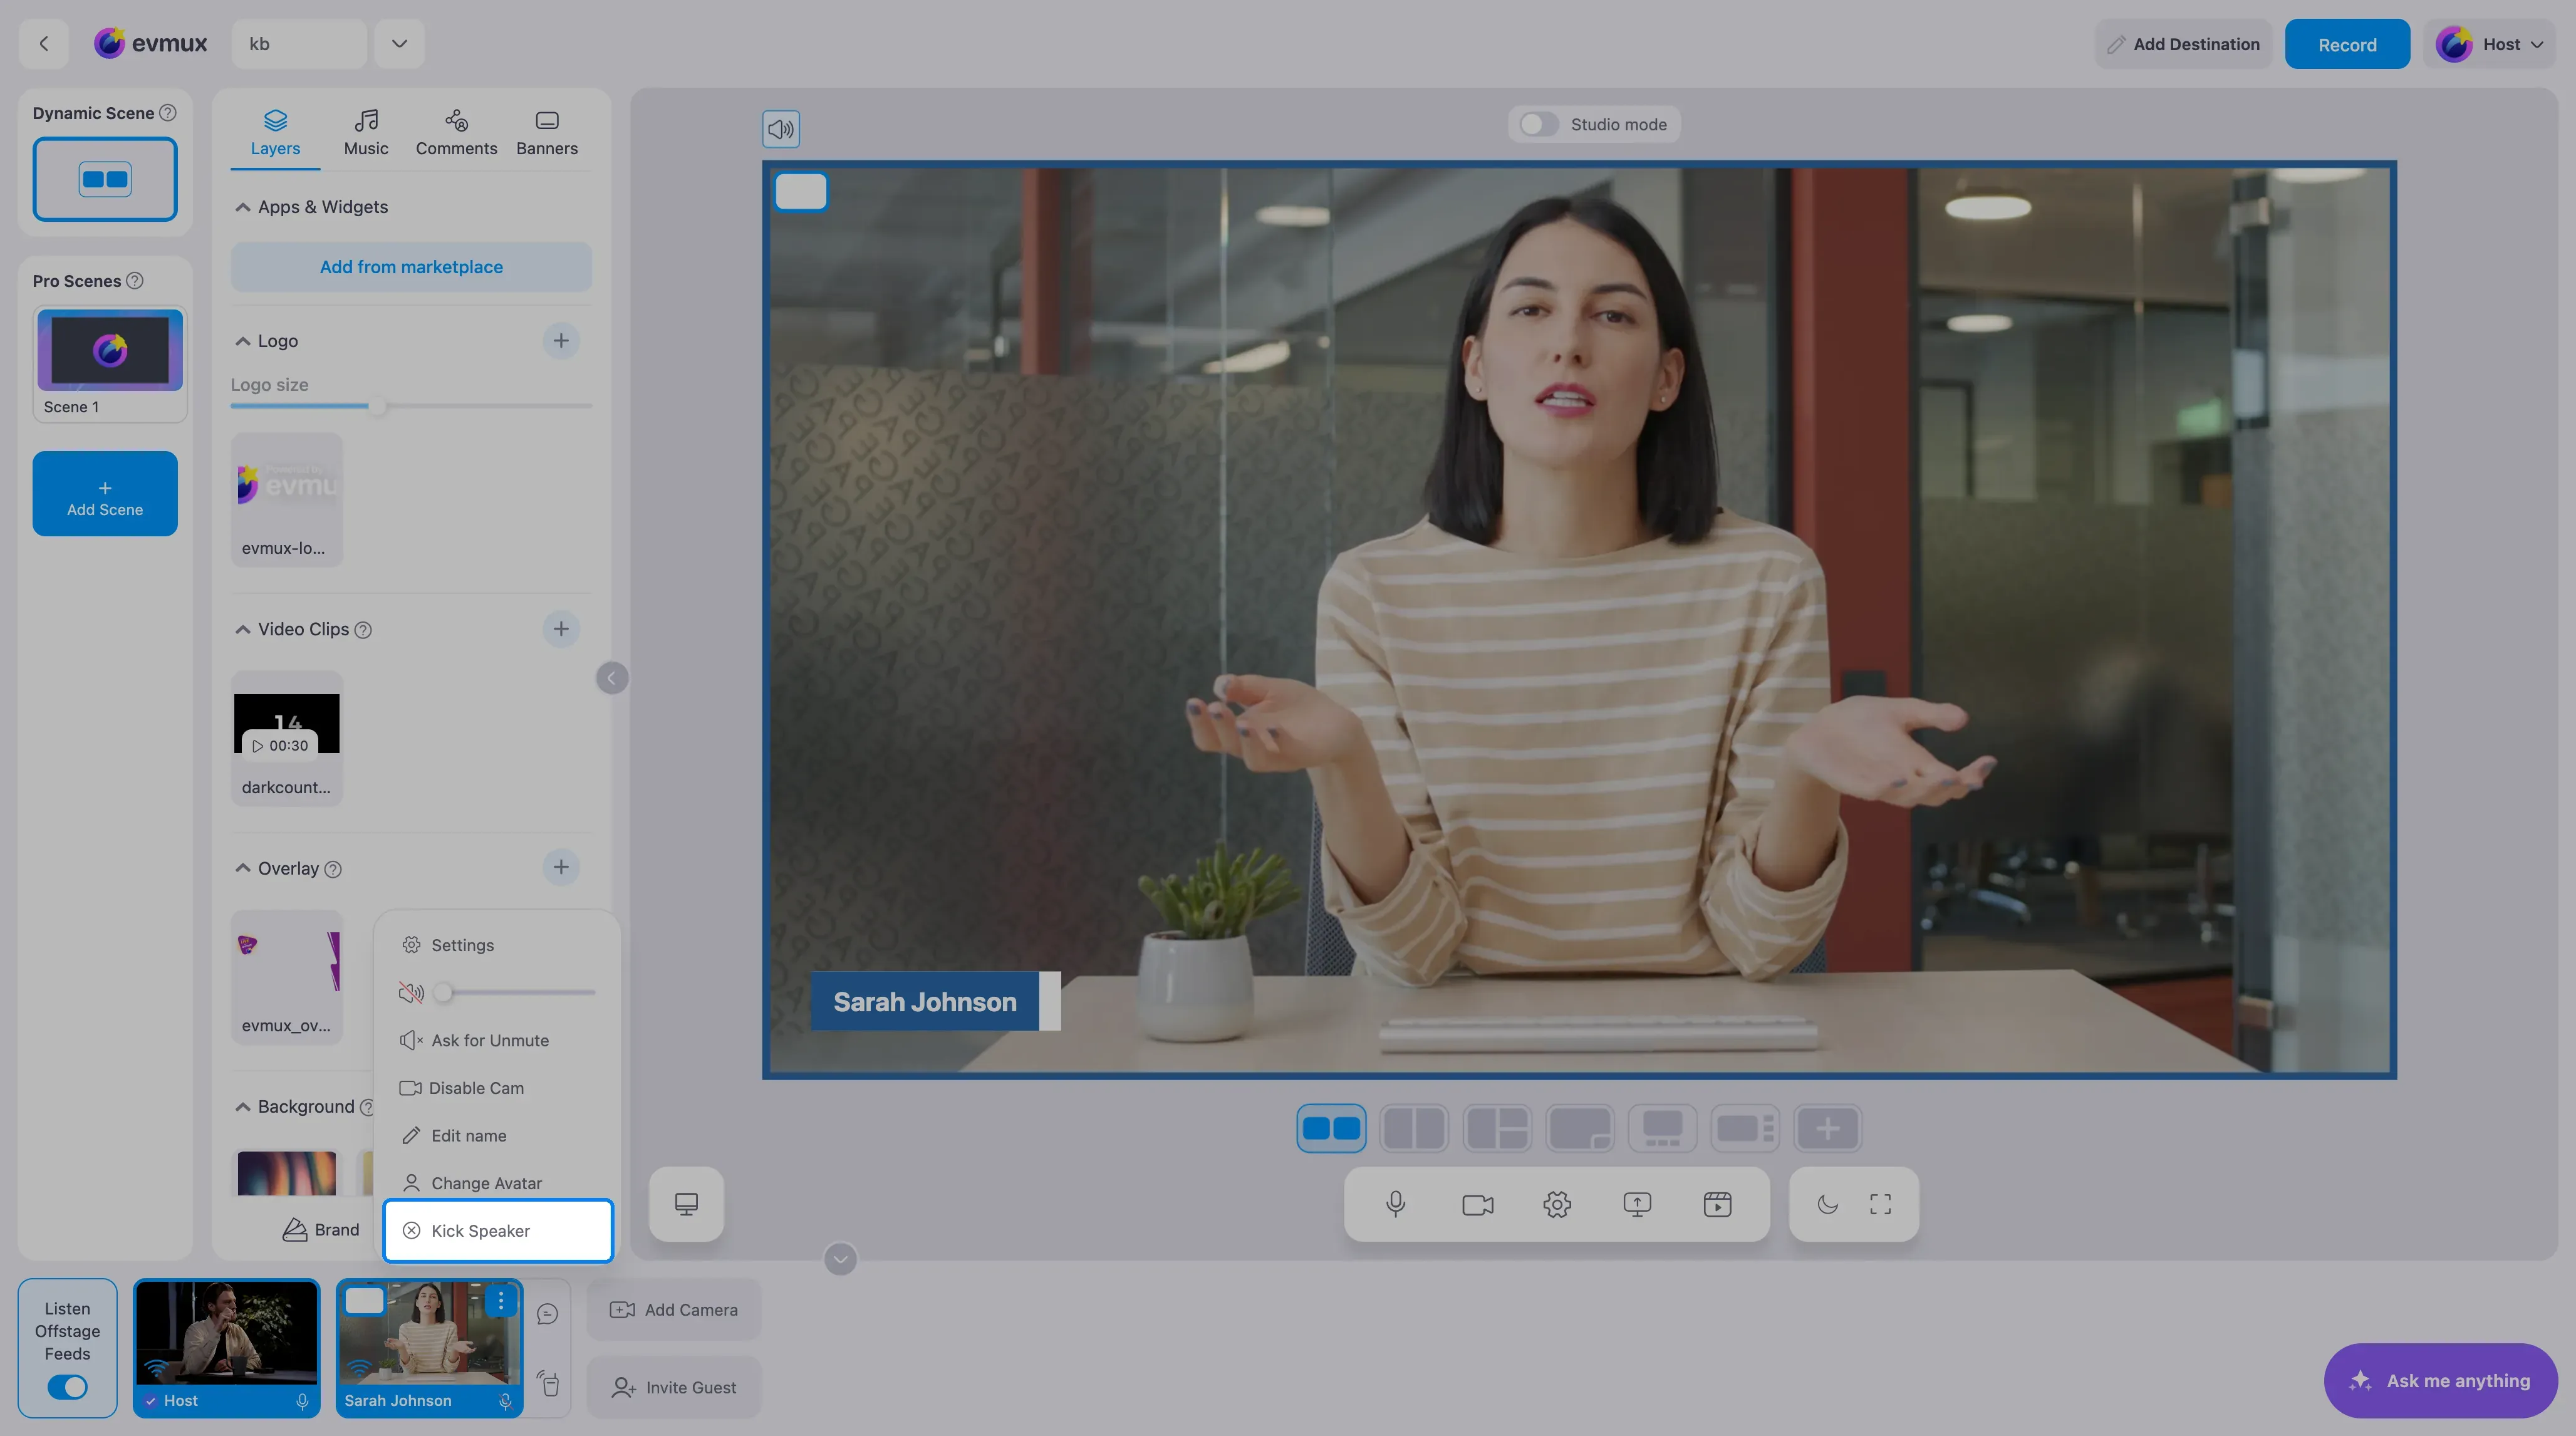
Task: Switch to the Banners tab
Action: (547, 132)
